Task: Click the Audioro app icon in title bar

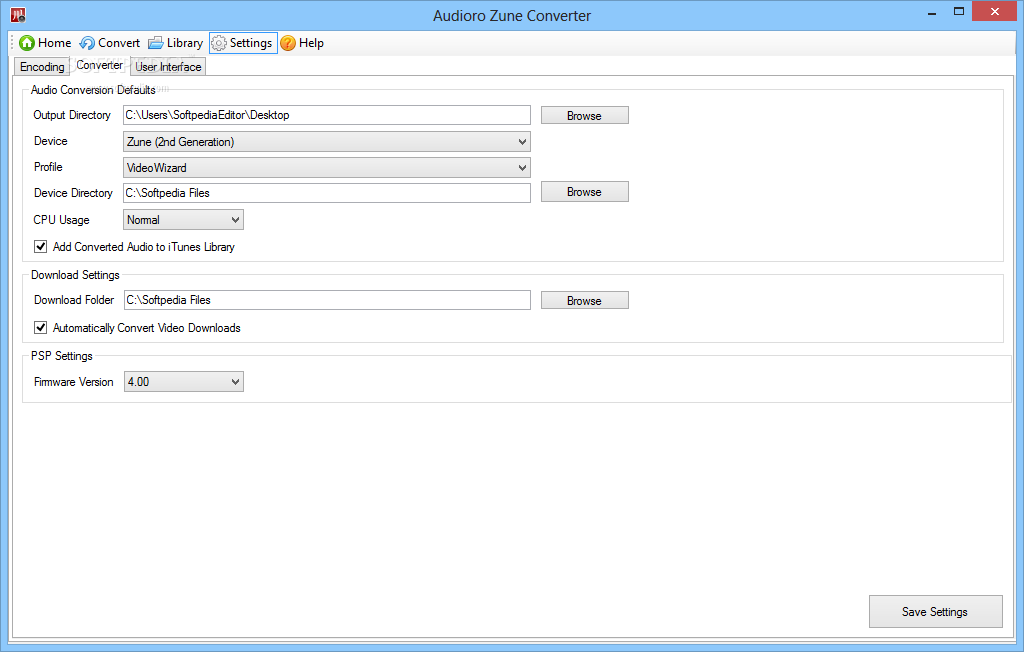Action: tap(18, 14)
